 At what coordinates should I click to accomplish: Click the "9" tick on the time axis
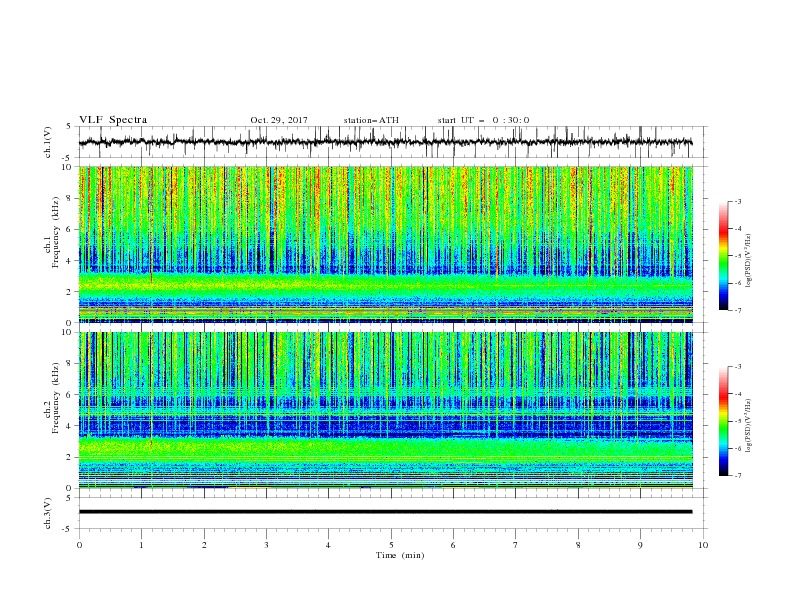(640, 545)
